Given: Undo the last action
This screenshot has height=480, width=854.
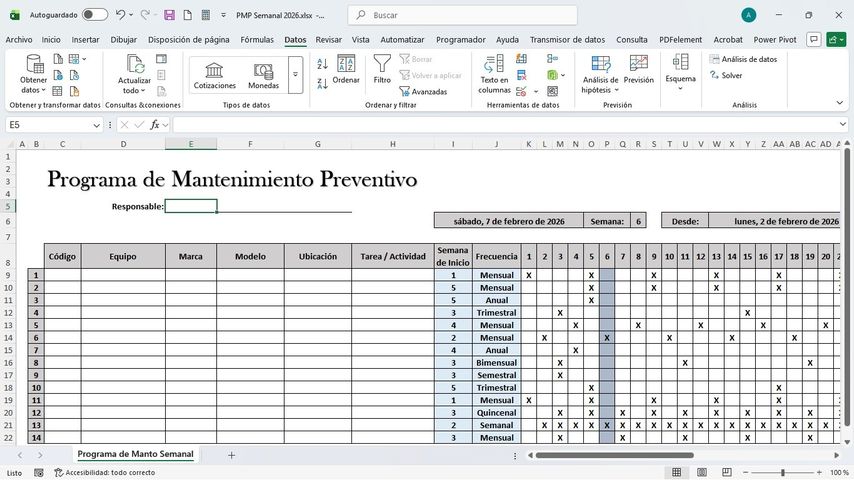Looking at the screenshot, I should tap(120, 15).
